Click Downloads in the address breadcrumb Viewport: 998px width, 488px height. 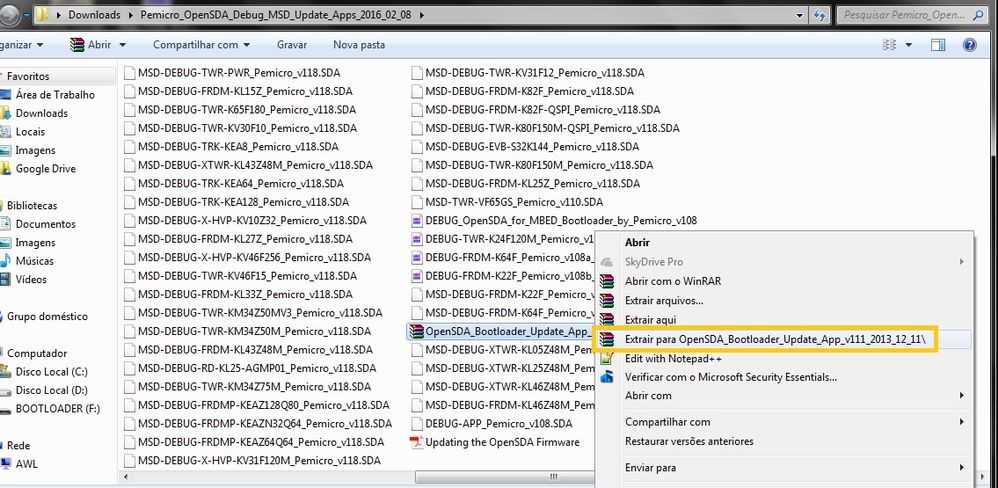[x=94, y=15]
